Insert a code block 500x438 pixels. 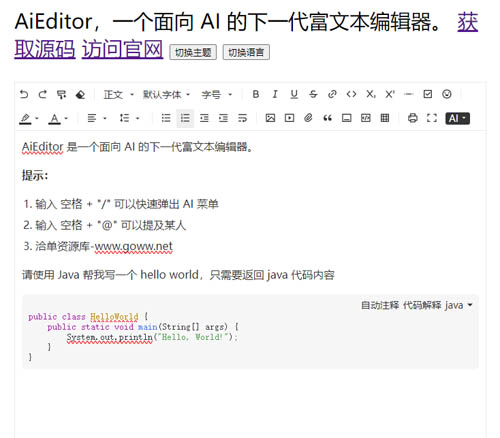(x=366, y=118)
